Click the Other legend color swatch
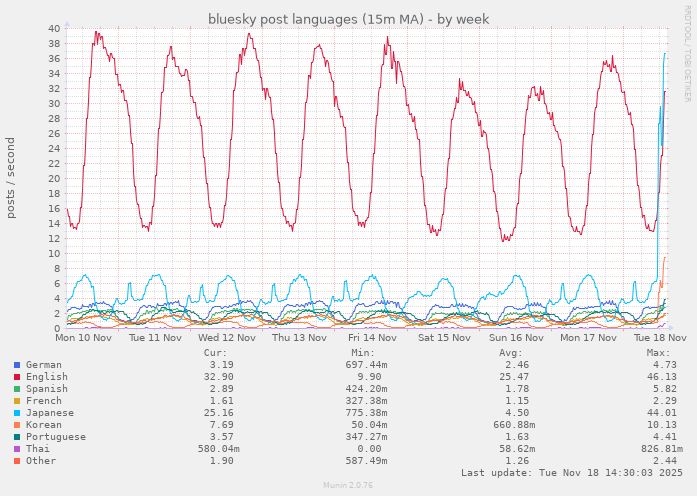697x496 pixels. click(x=17, y=461)
